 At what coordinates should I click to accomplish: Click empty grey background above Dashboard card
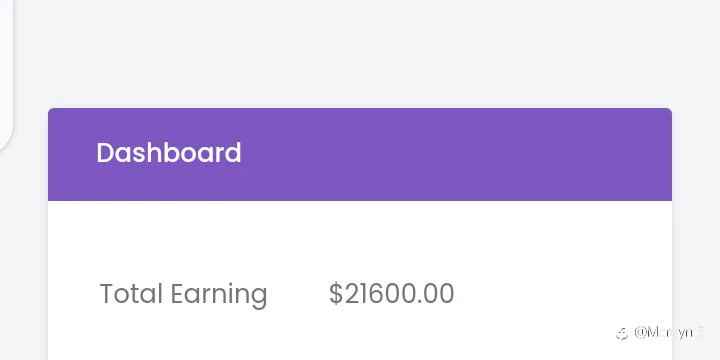360,53
